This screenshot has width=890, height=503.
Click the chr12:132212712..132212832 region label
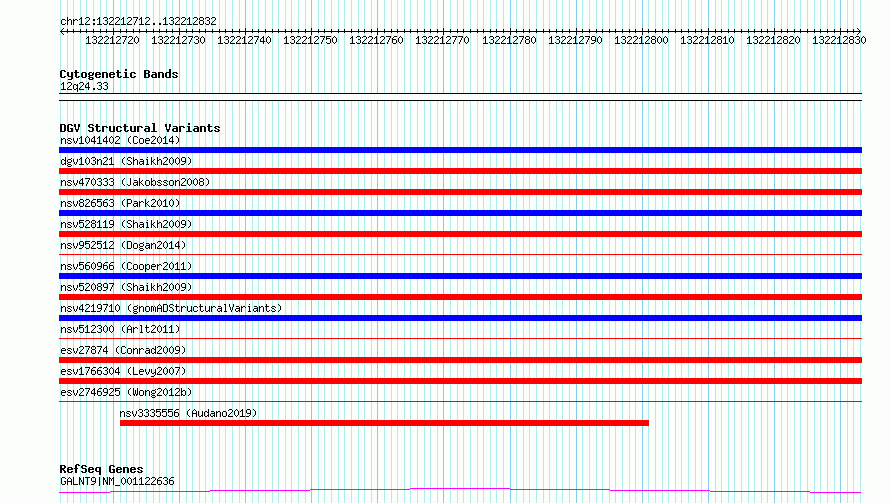tap(138, 21)
